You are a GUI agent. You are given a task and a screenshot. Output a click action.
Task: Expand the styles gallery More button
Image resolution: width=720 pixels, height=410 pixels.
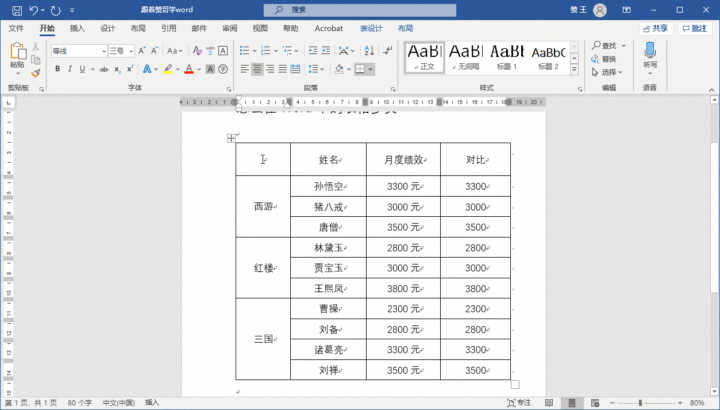tap(574, 70)
